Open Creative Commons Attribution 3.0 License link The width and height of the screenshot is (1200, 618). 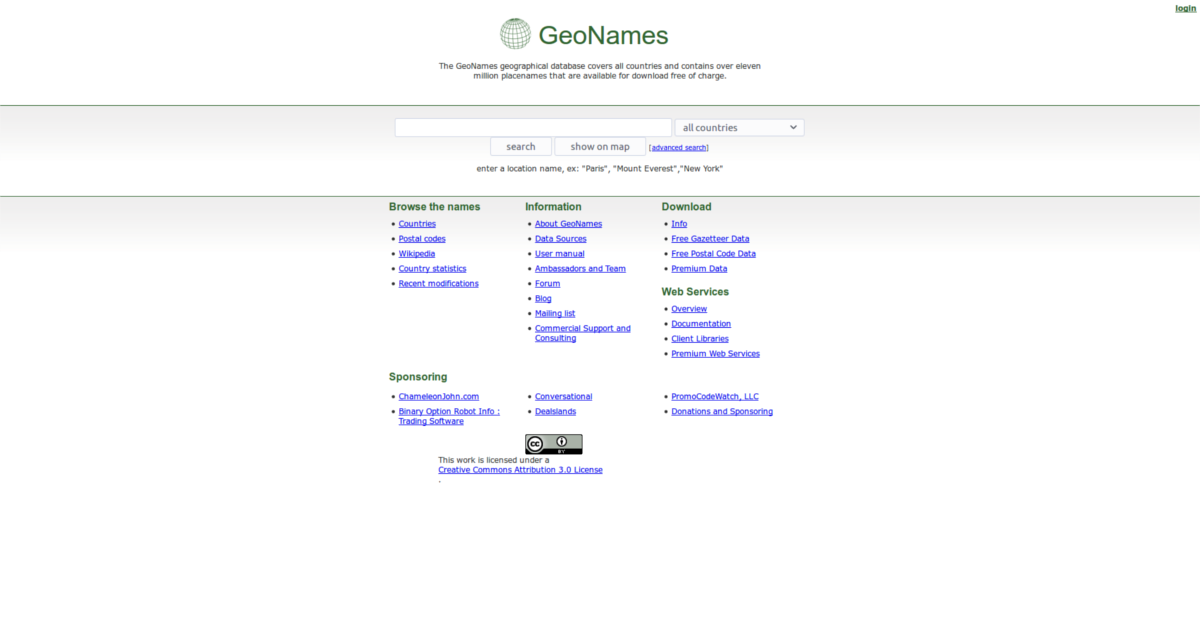point(520,470)
